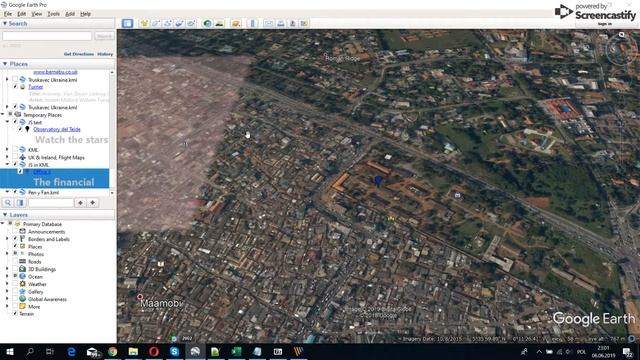Enable the UK & Ireland, Flight Maps checkbox
Screen dimensions: 640x360
(x=15, y=157)
